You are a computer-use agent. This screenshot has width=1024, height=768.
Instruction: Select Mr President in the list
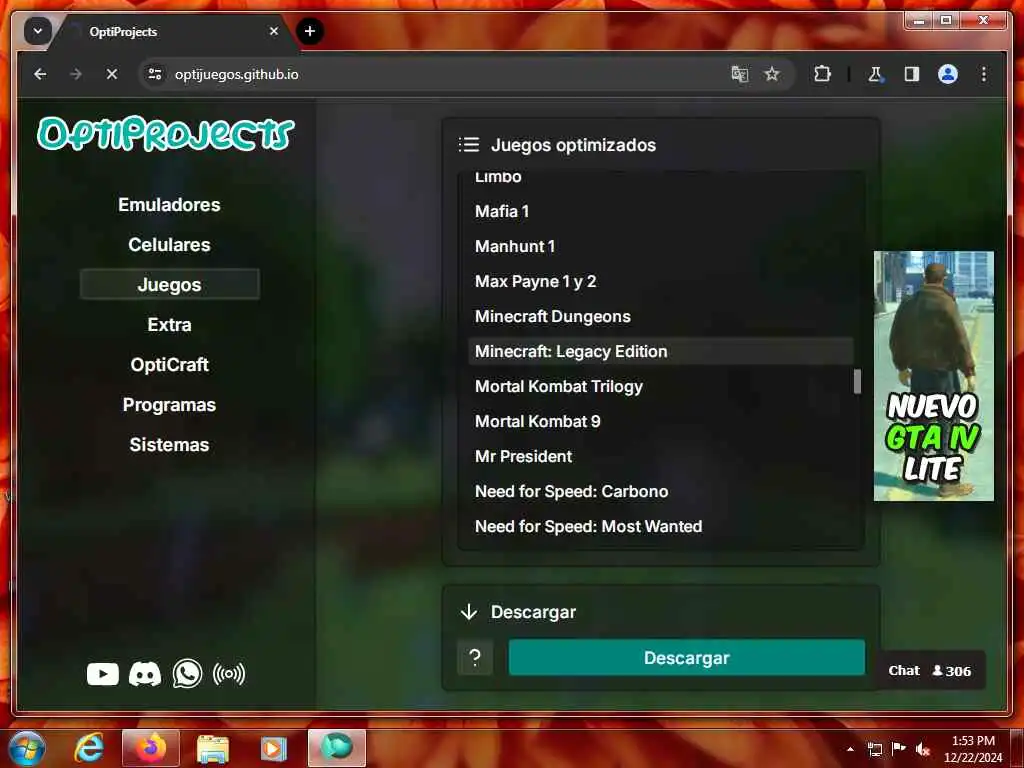pyautogui.click(x=660, y=456)
